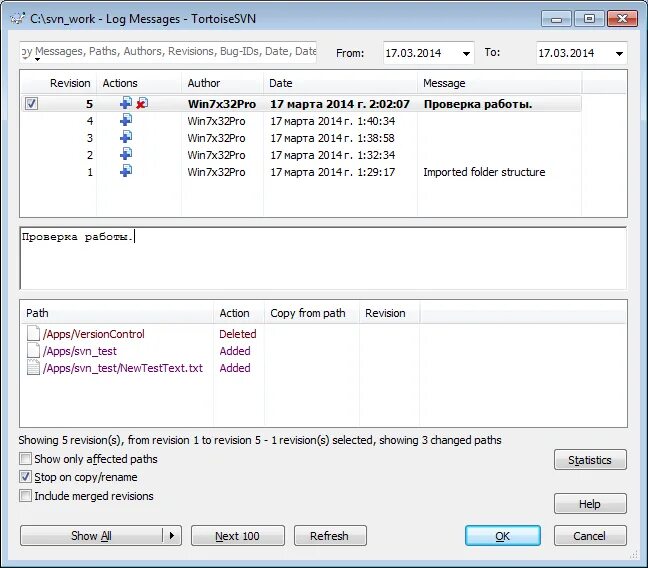Viewport: 648px width, 568px height.
Task: Select revision 2 in the log
Action: 301,155
